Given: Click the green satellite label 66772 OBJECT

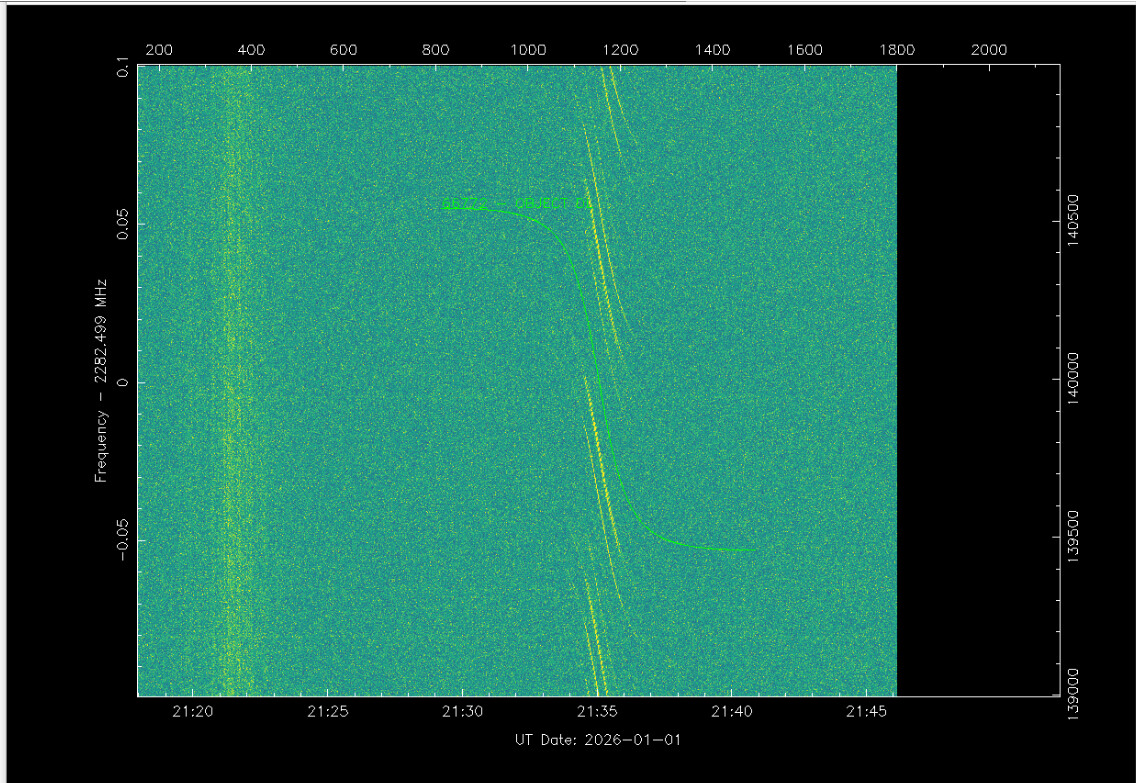Looking at the screenshot, I should 510,203.
